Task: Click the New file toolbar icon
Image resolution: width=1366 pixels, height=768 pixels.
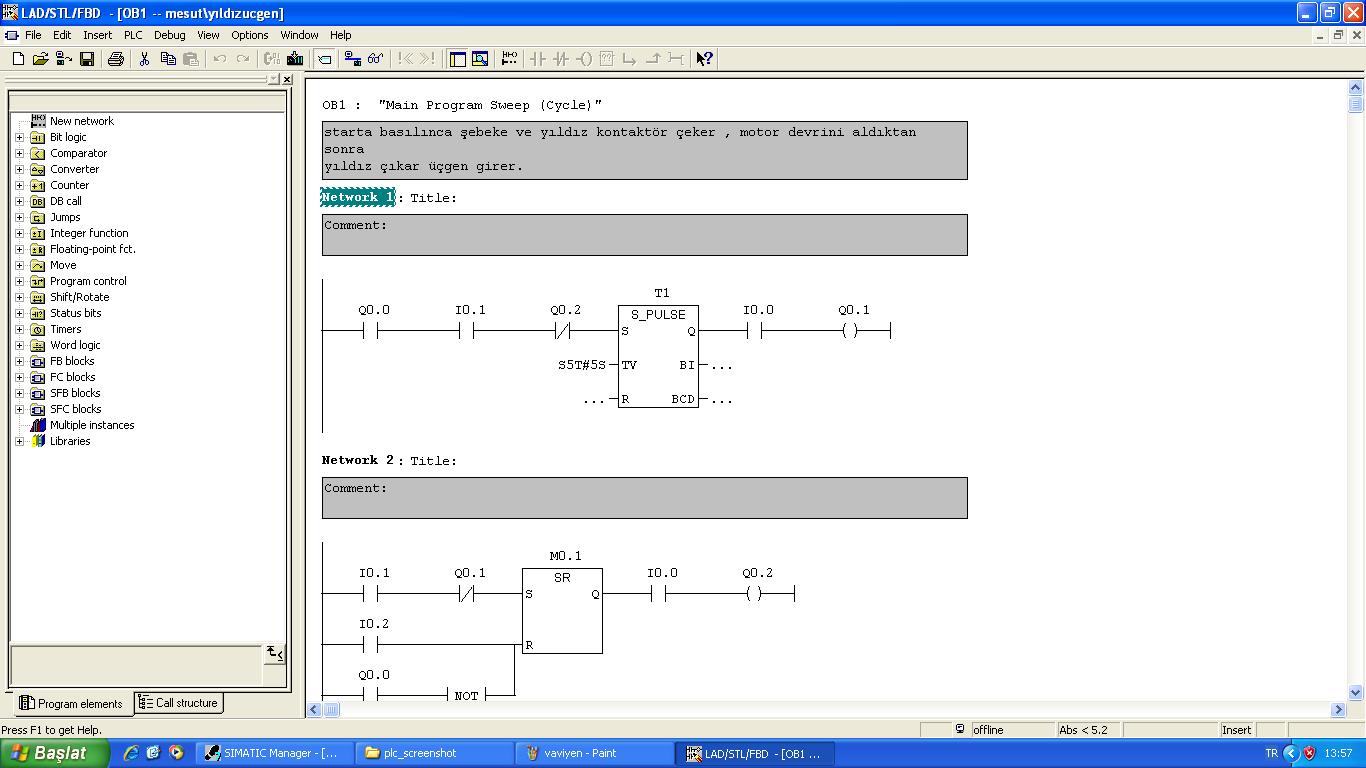Action: (x=18, y=59)
